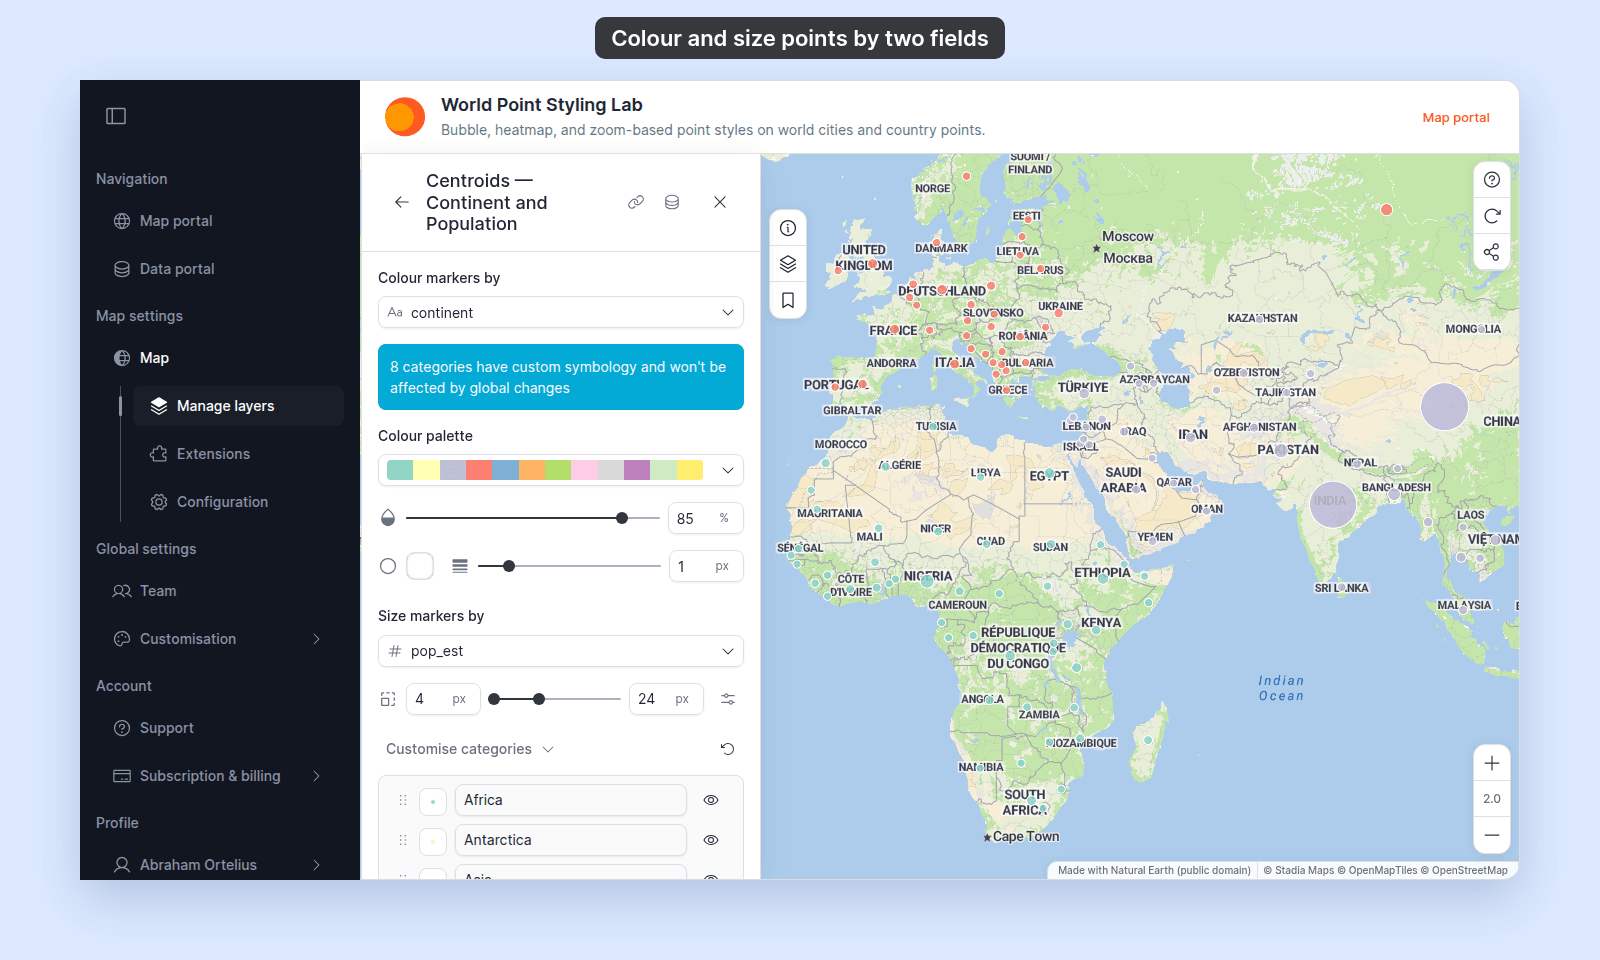1600x960 pixels.
Task: Select Manage layers in the sidebar
Action: [x=238, y=406]
